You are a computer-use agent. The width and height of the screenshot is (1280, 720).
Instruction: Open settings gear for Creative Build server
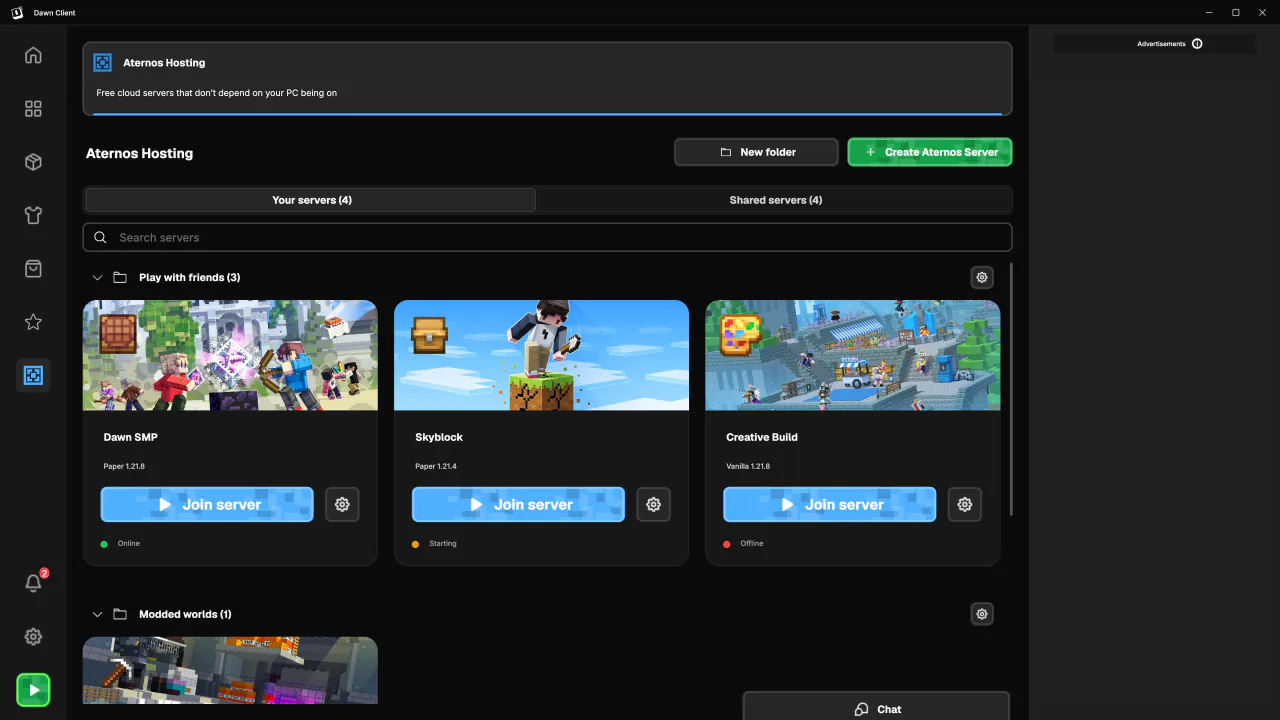point(965,505)
